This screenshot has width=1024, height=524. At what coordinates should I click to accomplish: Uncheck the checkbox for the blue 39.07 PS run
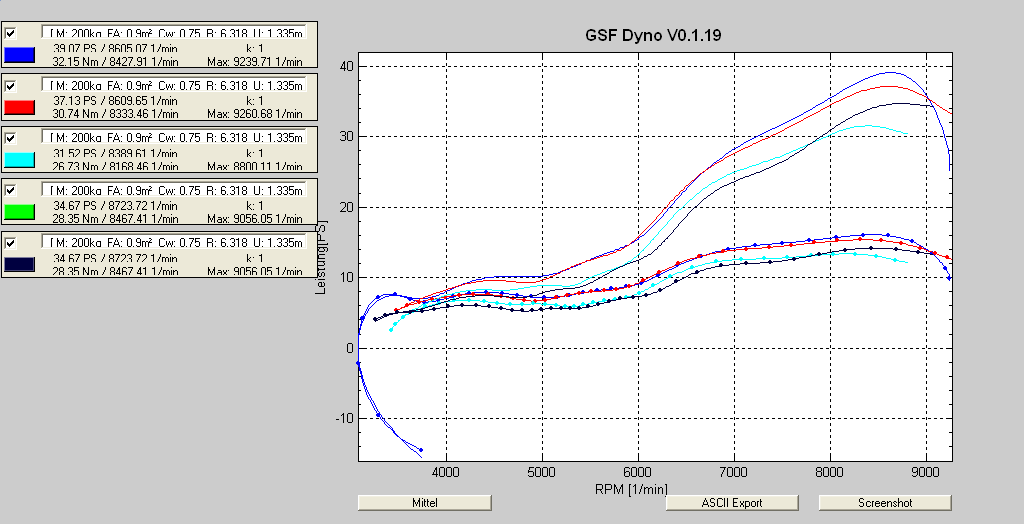11,33
